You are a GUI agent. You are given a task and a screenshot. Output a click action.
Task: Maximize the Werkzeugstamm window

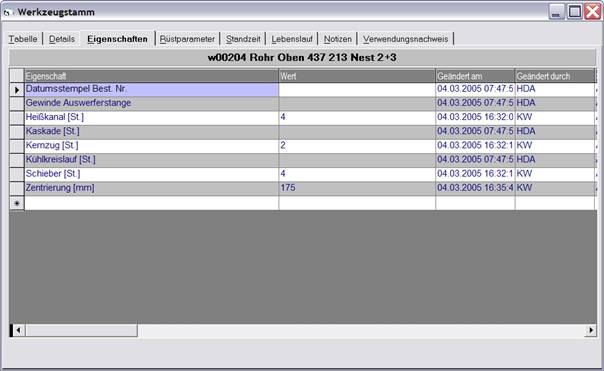click(574, 12)
